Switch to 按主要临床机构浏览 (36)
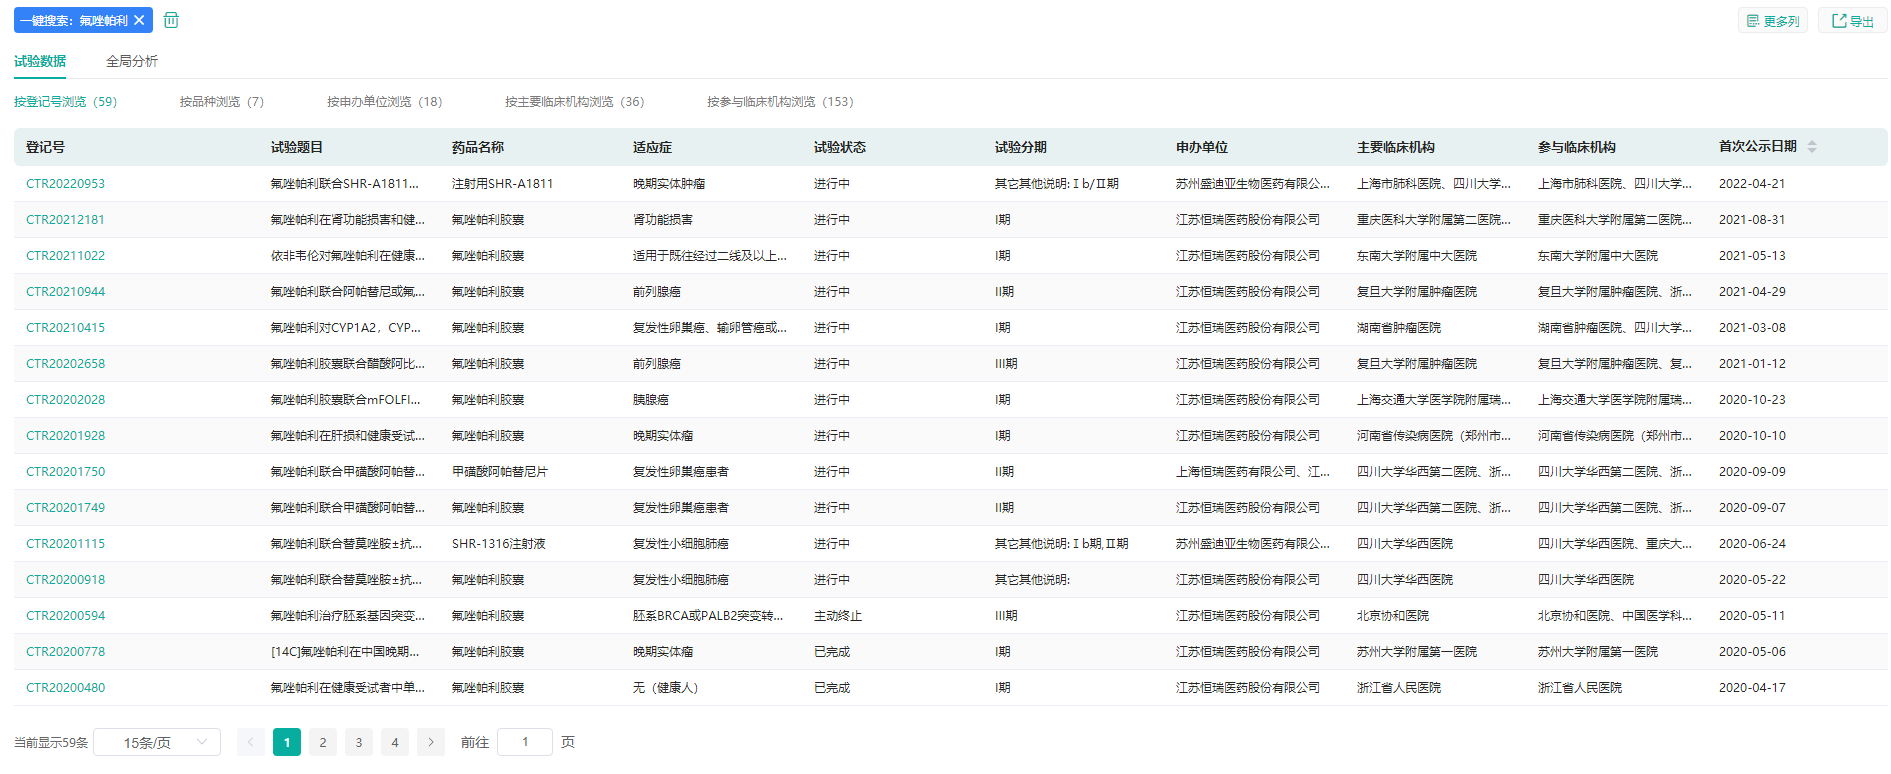Image resolution: width=1891 pixels, height=774 pixels. point(574,102)
